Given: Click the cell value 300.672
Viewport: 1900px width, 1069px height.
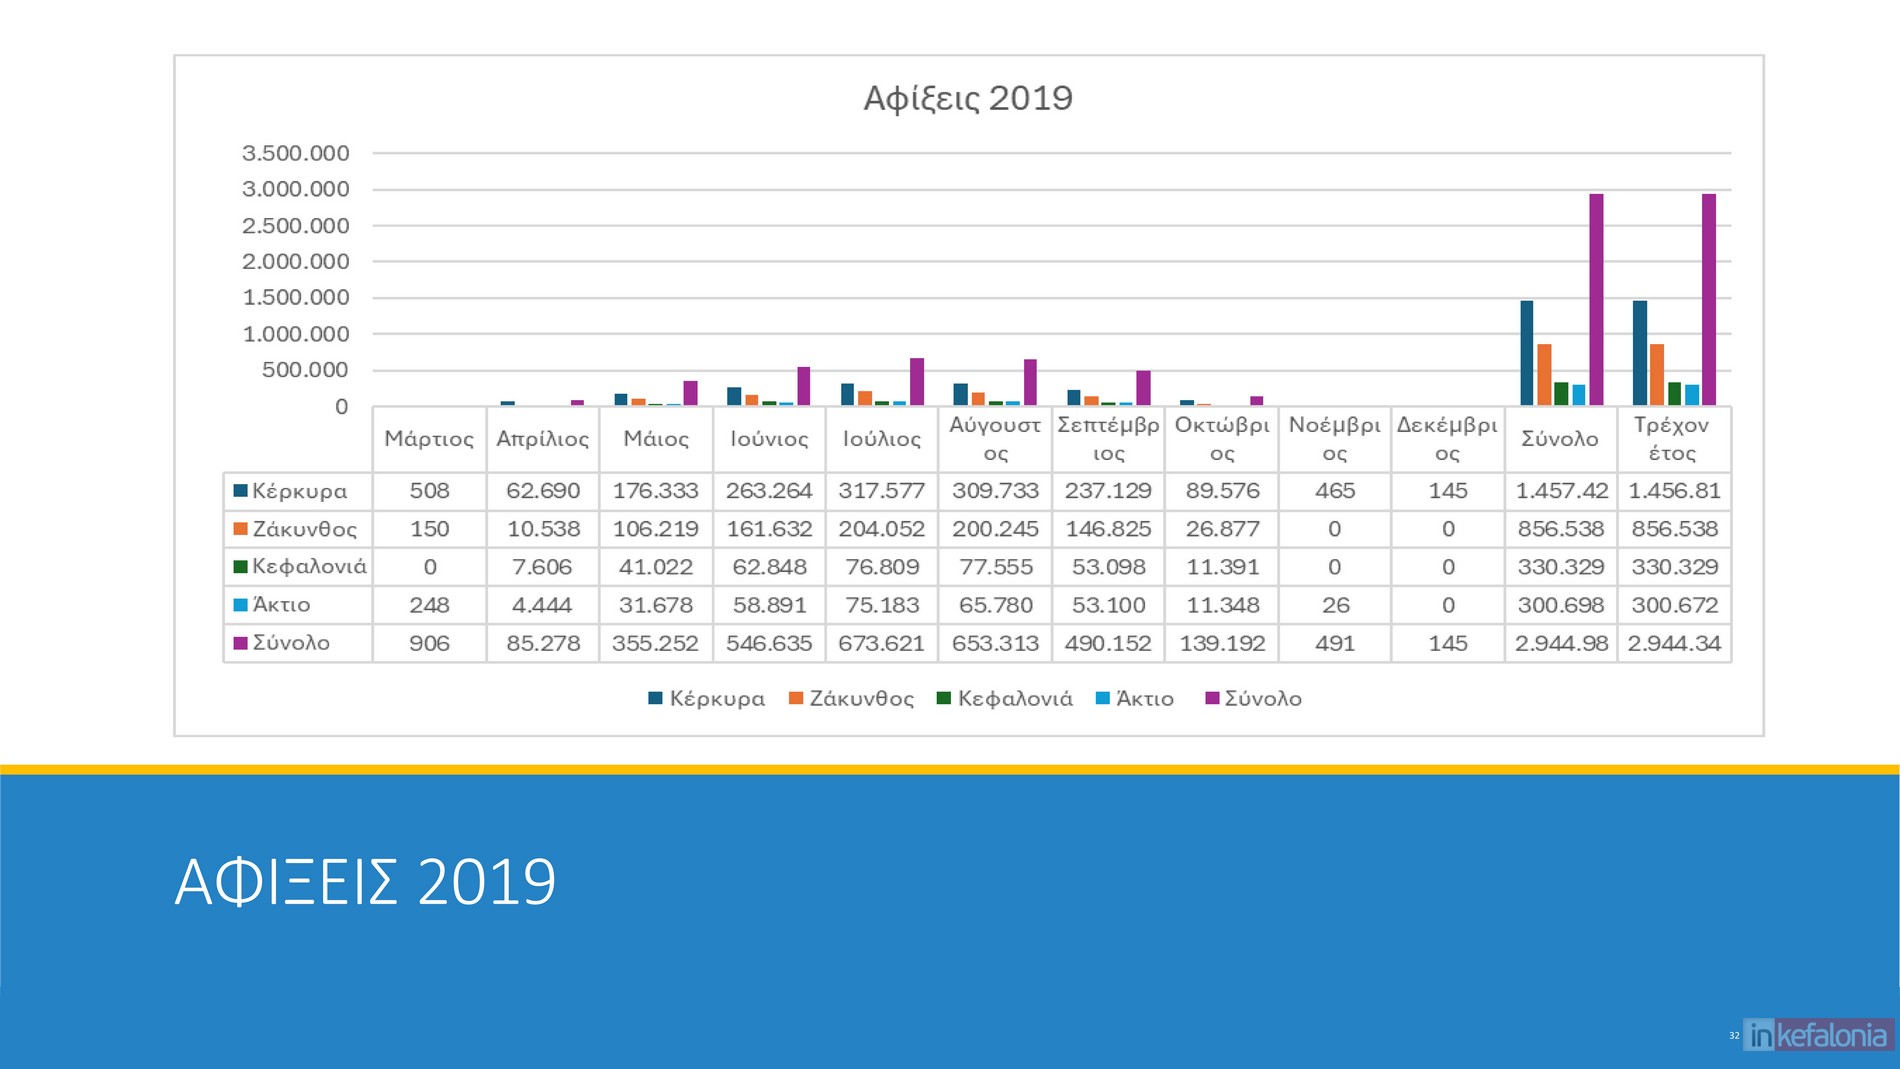Looking at the screenshot, I should (x=1674, y=605).
